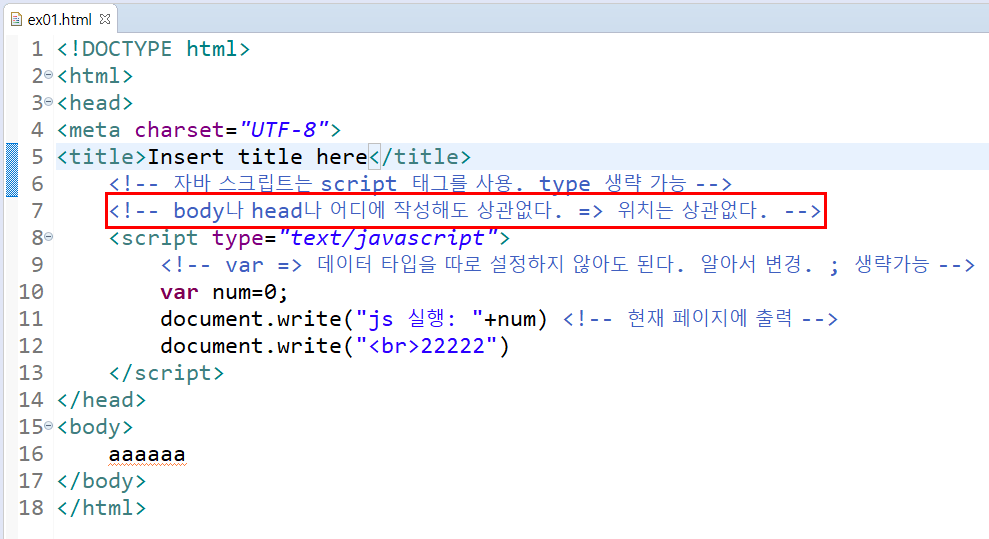989x539 pixels.
Task: Click the "text/javascript" type value
Action: point(388,238)
